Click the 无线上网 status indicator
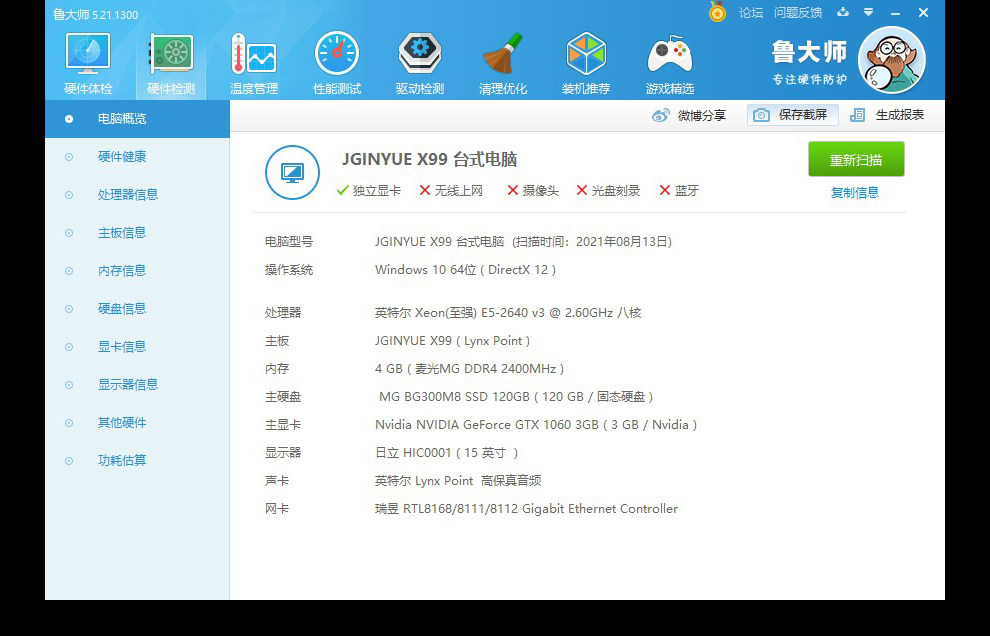Screen dimensions: 990x636 pos(451,191)
